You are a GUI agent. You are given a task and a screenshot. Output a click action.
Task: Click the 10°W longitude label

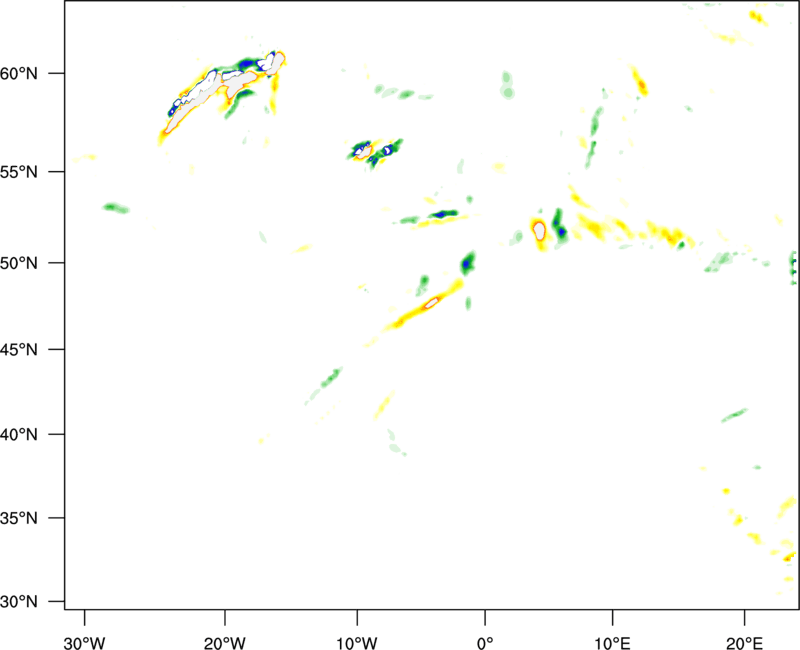(x=357, y=643)
